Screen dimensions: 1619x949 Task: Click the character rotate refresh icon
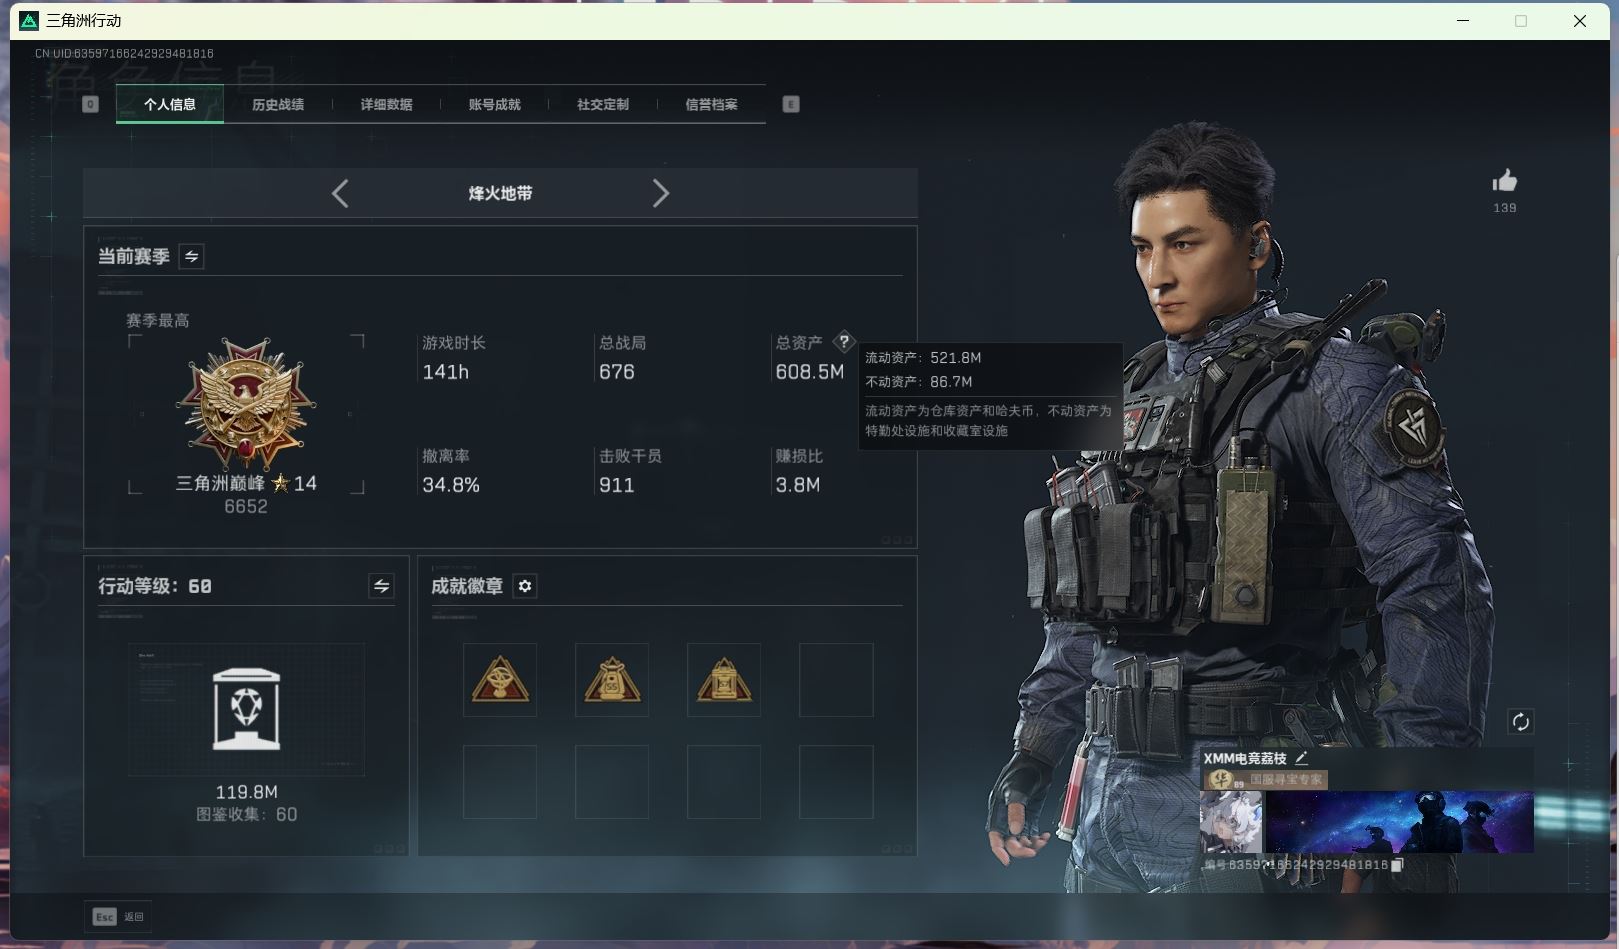point(1520,722)
